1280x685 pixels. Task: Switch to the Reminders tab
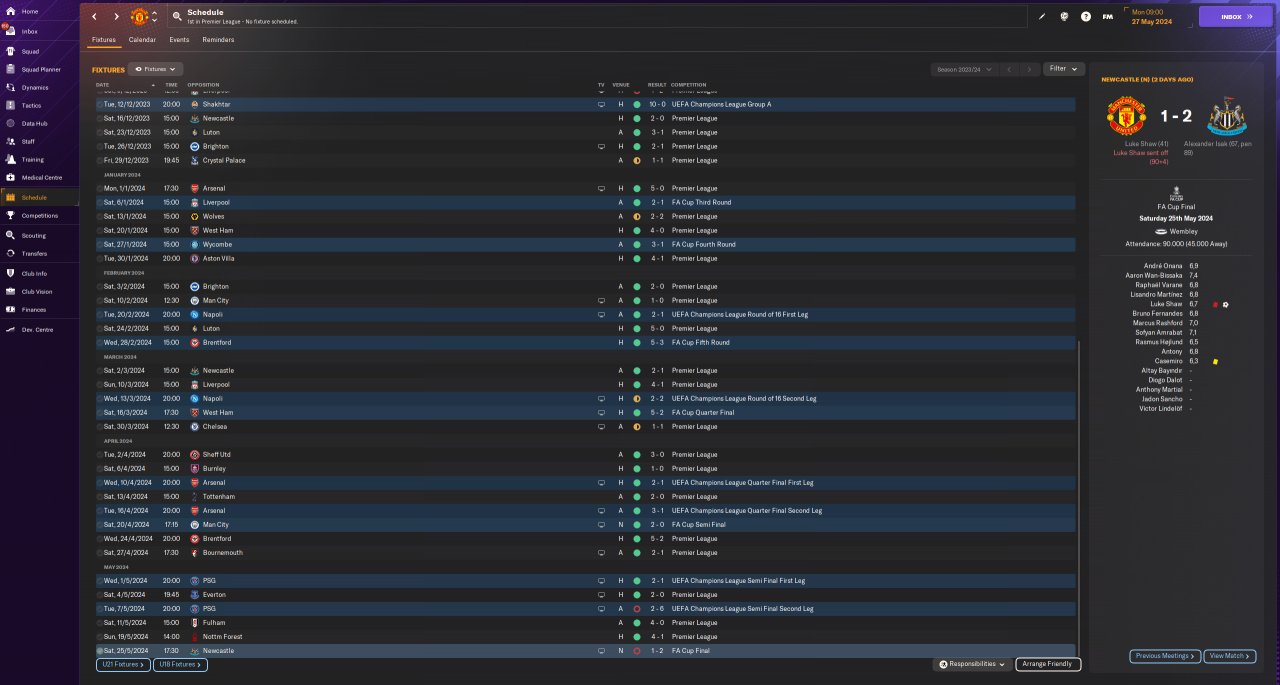coord(218,40)
